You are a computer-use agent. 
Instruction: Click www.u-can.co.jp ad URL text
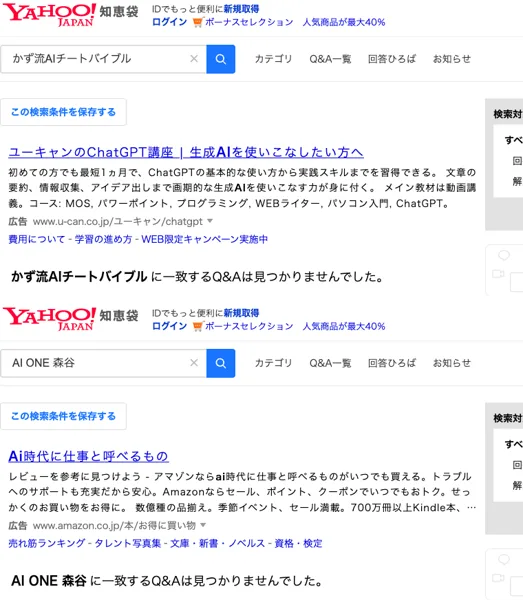tap(118, 222)
